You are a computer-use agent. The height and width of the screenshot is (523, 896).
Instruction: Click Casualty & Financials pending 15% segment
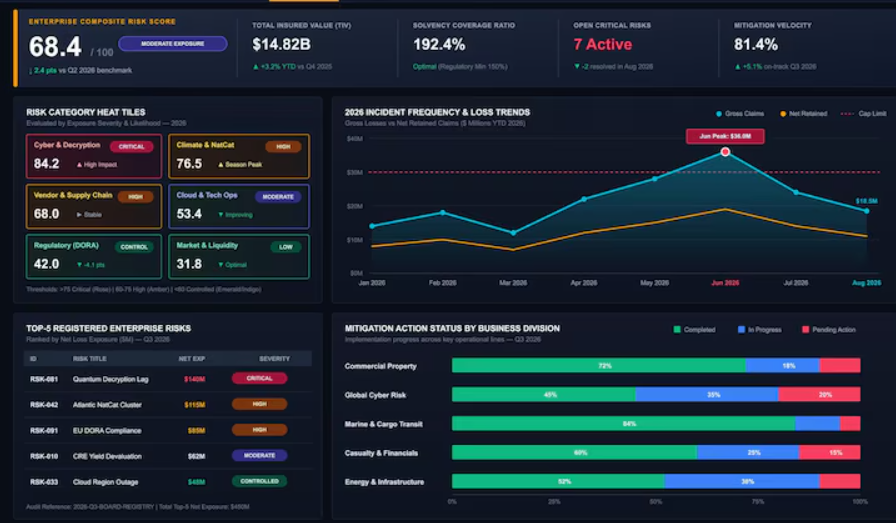(x=830, y=453)
